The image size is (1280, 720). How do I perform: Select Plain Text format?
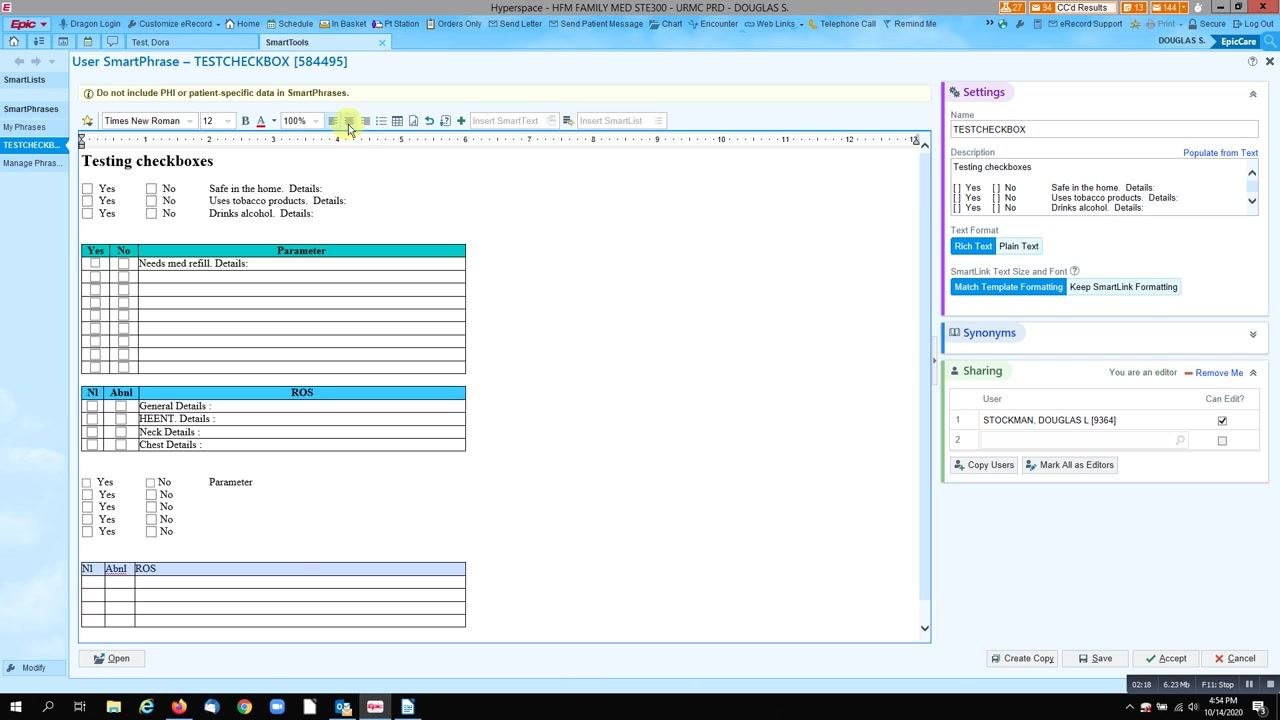pyautogui.click(x=1019, y=246)
